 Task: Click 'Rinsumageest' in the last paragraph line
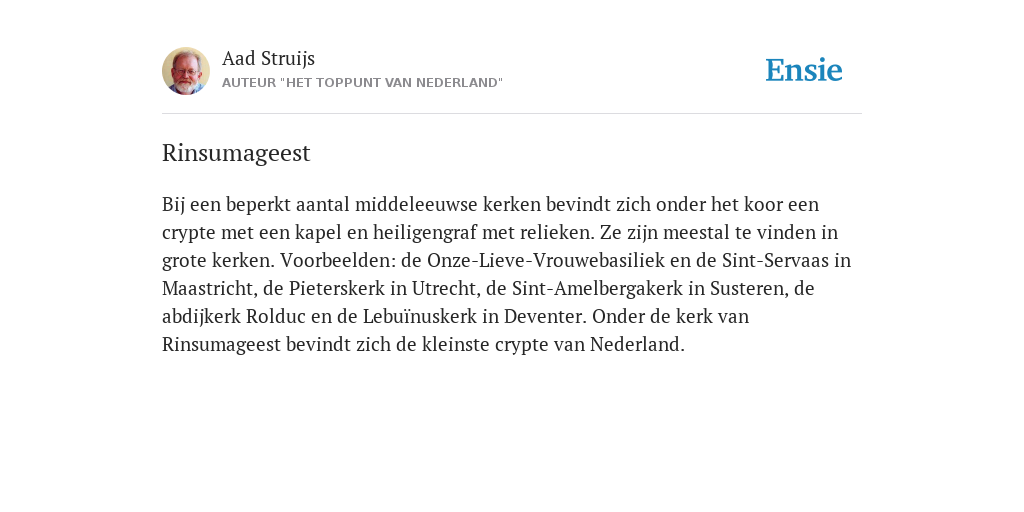coord(221,344)
